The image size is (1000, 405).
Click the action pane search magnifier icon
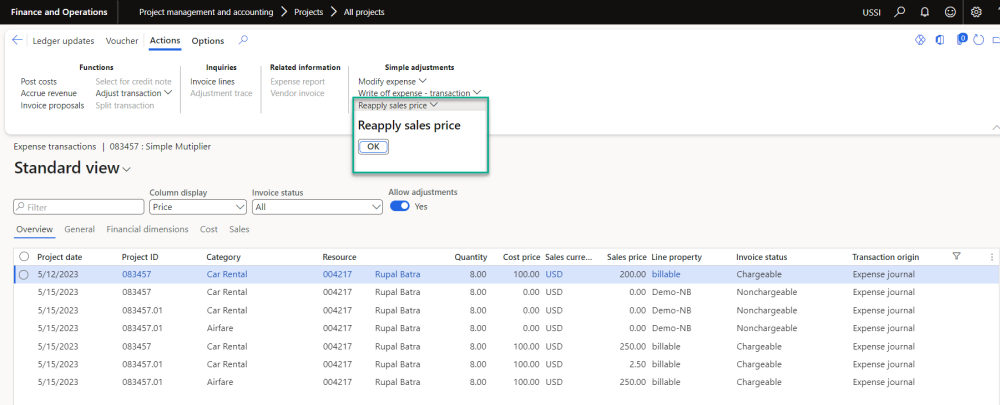pos(243,41)
